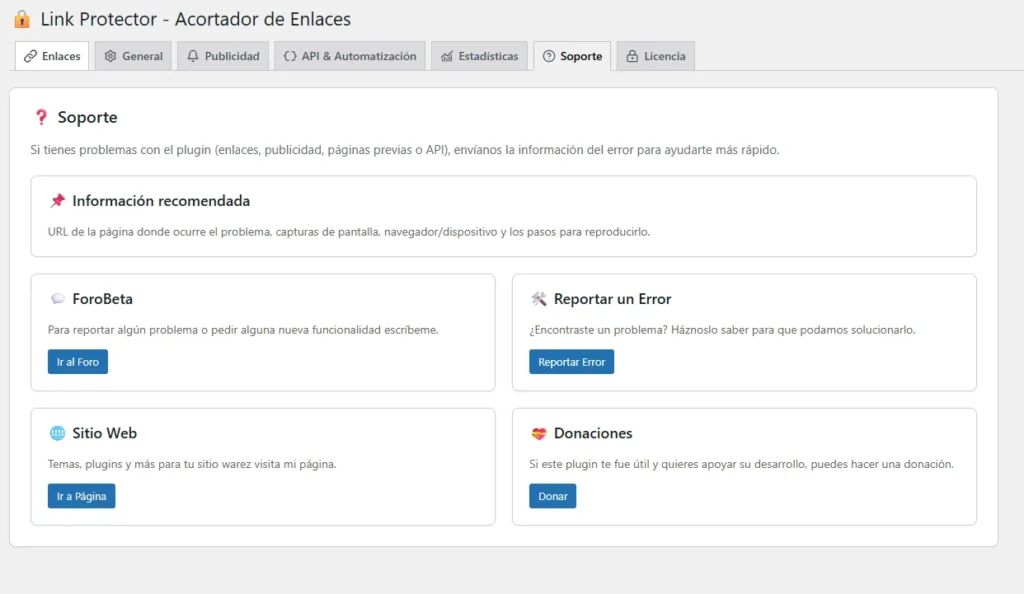Click the Reportar Error button
1024x594 pixels.
pos(571,362)
